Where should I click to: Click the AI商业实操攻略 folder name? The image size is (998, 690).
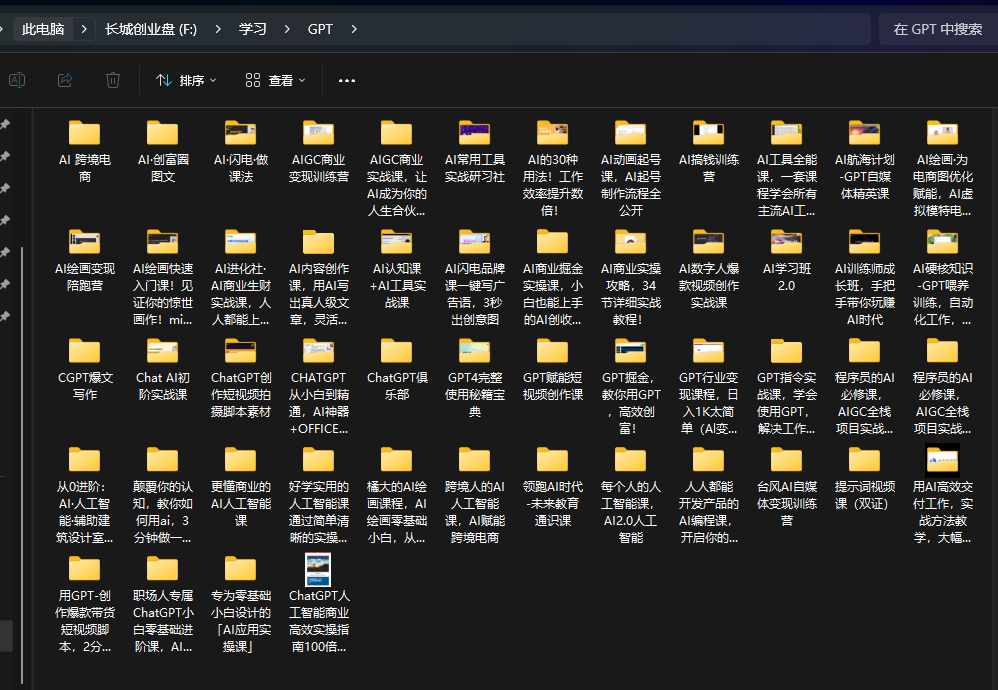[x=630, y=294]
